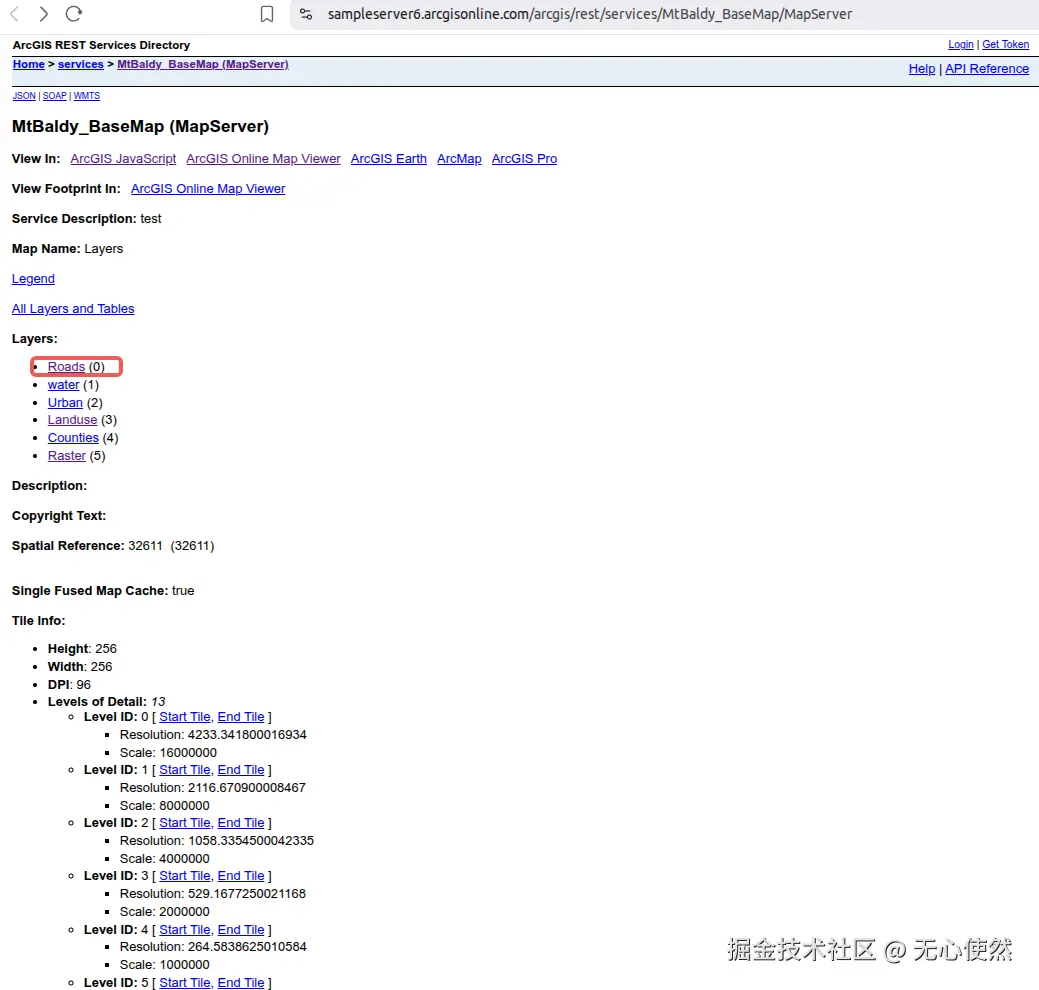Click the Scale: 1000000 entry

164,965
